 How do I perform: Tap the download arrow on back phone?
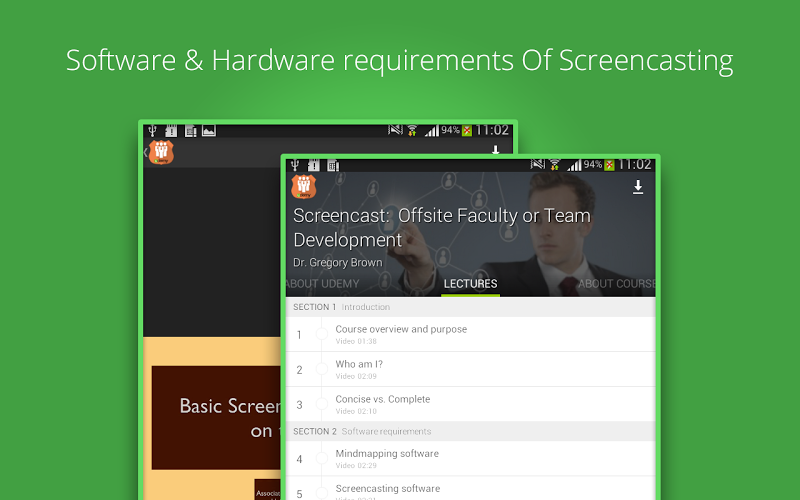coord(494,150)
